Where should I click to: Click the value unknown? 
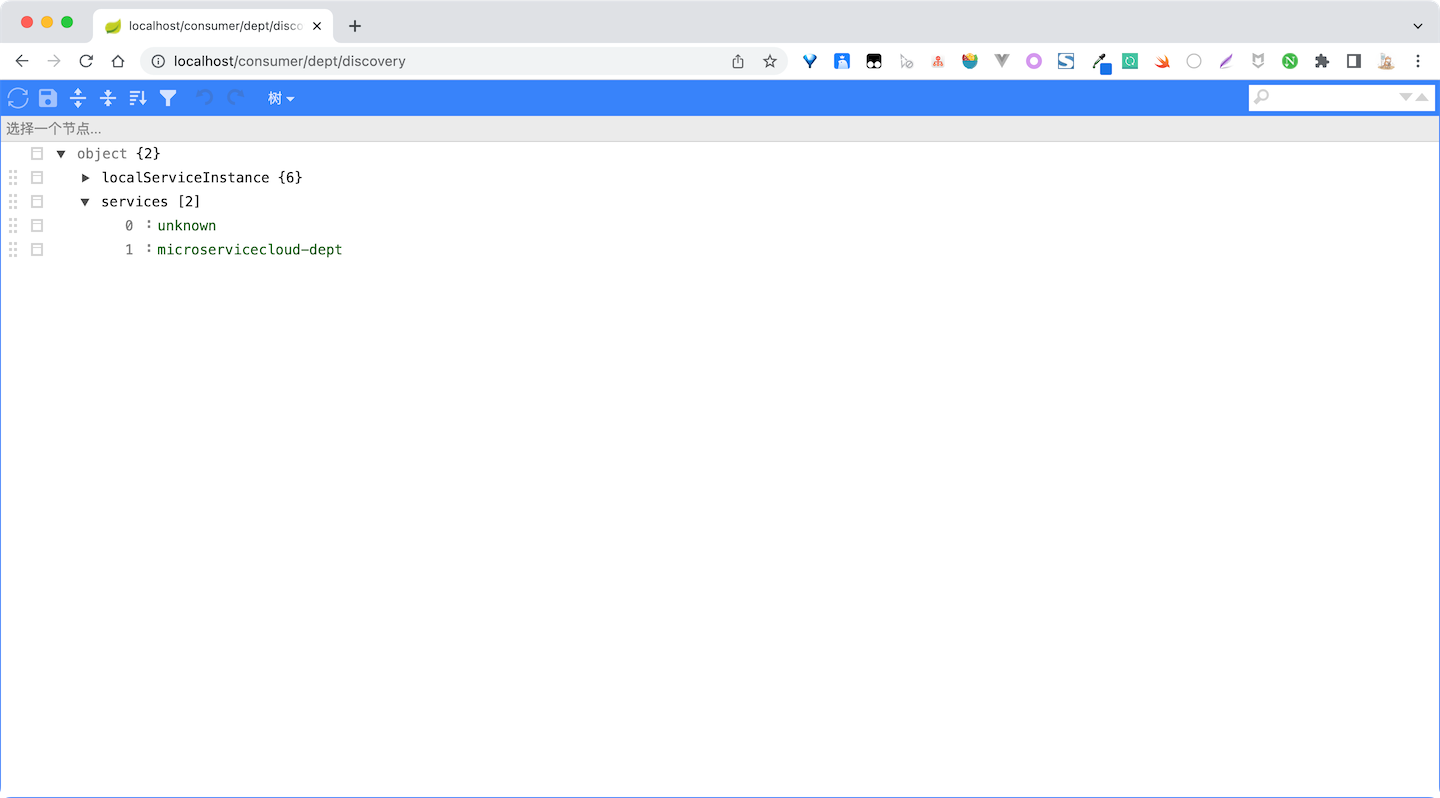pos(187,226)
